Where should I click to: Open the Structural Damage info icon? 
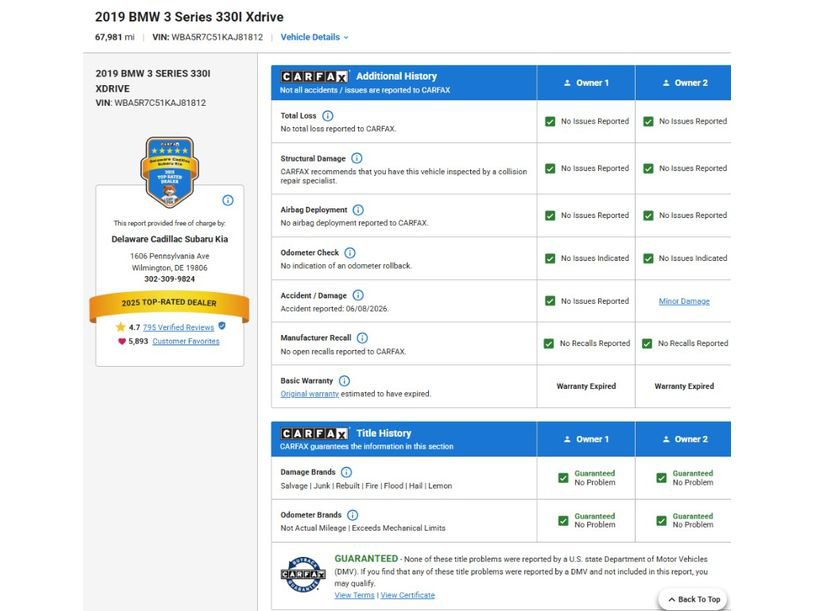(x=357, y=158)
